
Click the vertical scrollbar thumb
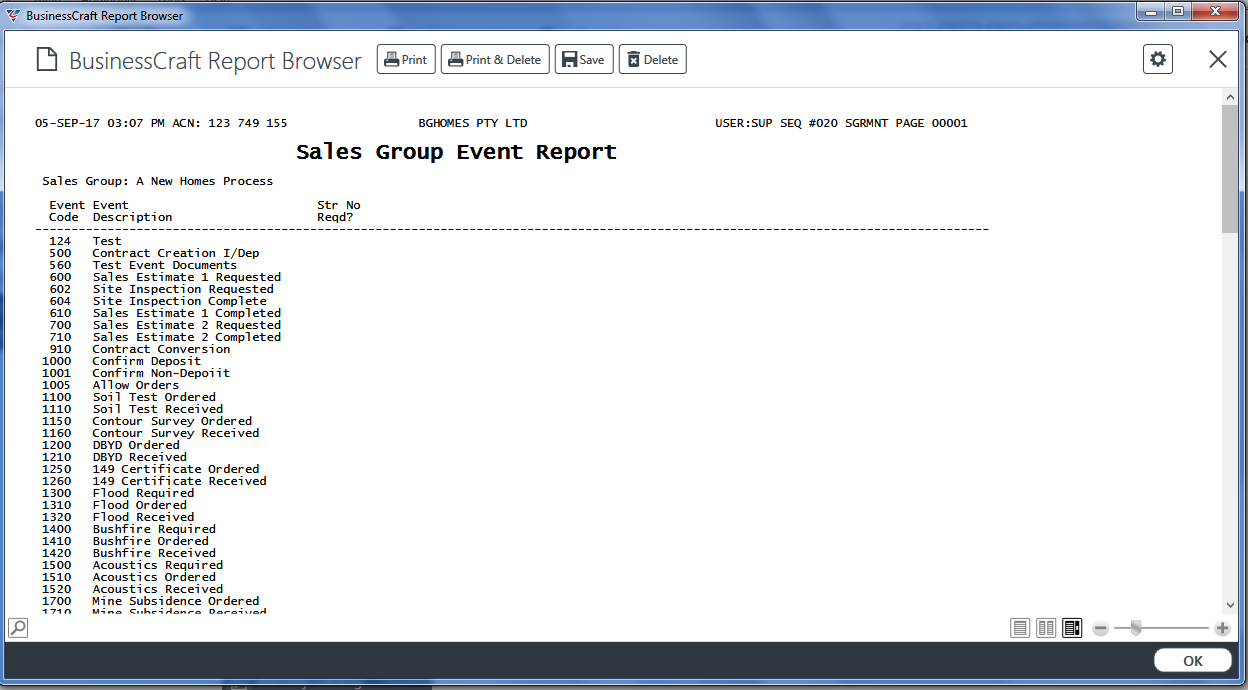1230,168
